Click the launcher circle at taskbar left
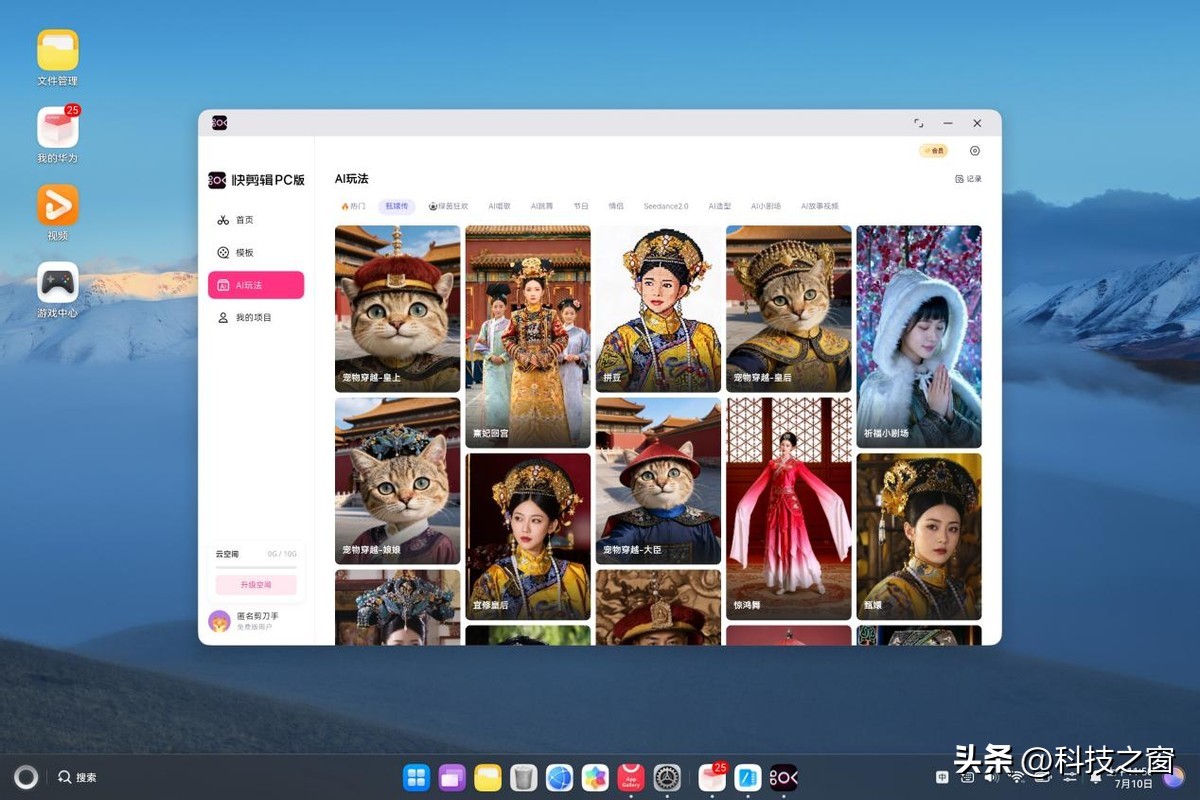1200x800 pixels. pos(26,777)
